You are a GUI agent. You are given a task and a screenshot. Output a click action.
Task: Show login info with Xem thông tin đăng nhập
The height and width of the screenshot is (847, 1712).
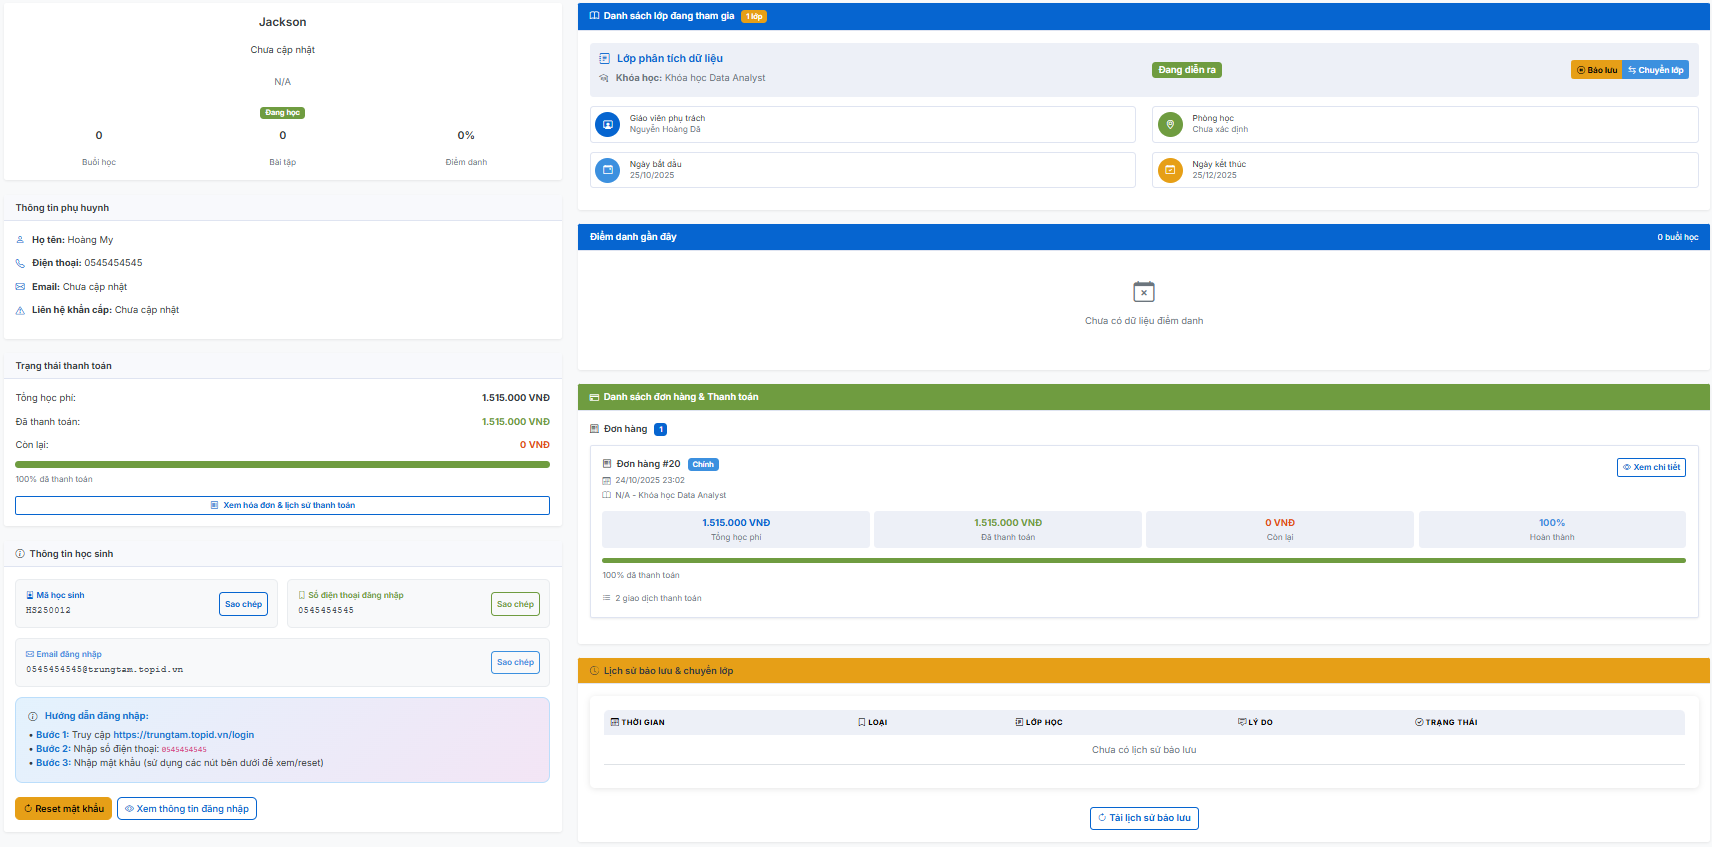pyautogui.click(x=187, y=809)
